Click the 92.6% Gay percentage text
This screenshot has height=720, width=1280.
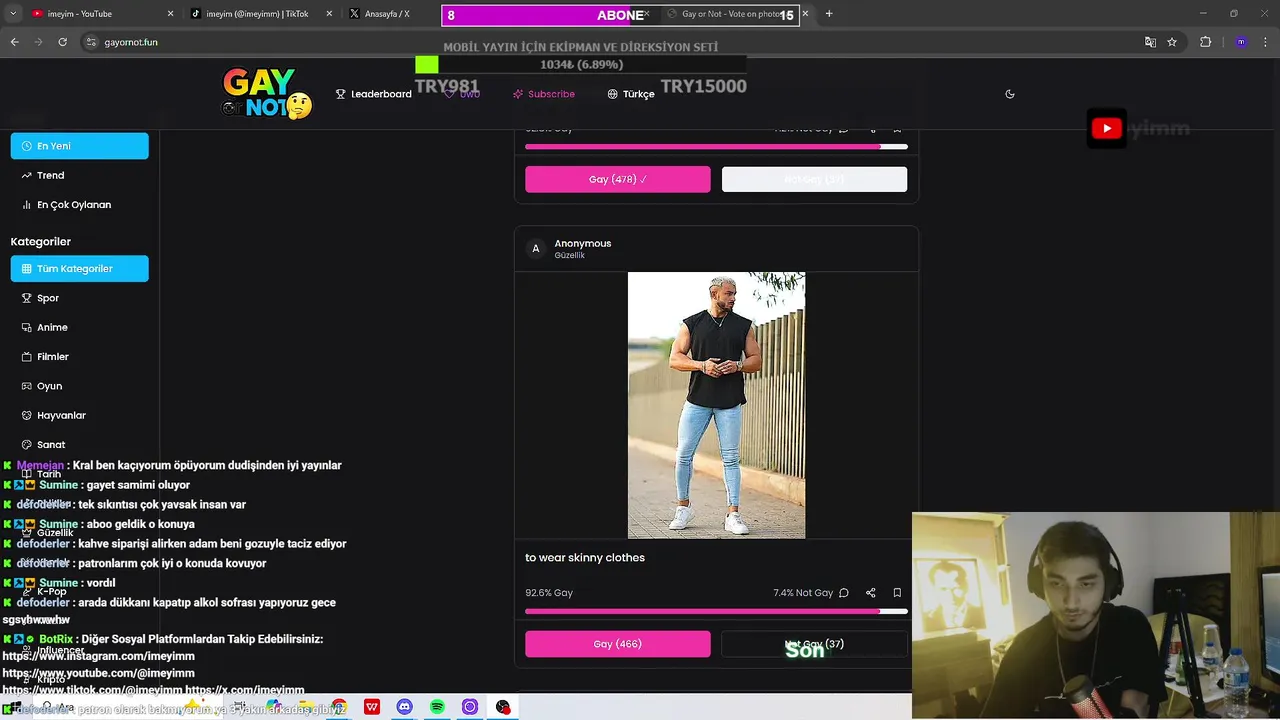549,593
